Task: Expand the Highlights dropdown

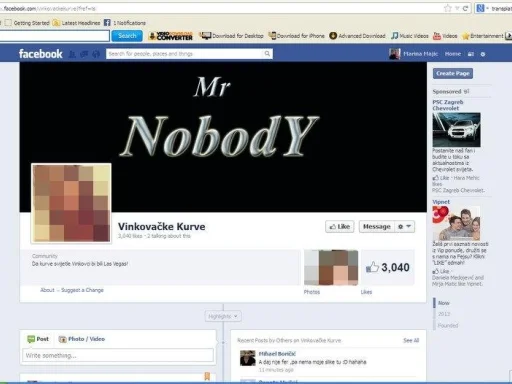Action: pos(223,316)
